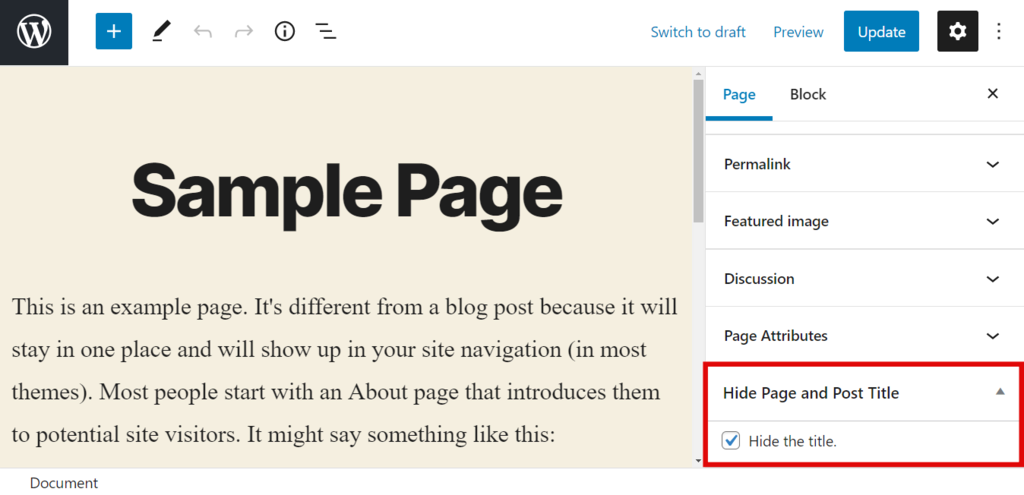Screen dimensions: 1024x495
Task: Open the document Details info icon
Action: (285, 32)
